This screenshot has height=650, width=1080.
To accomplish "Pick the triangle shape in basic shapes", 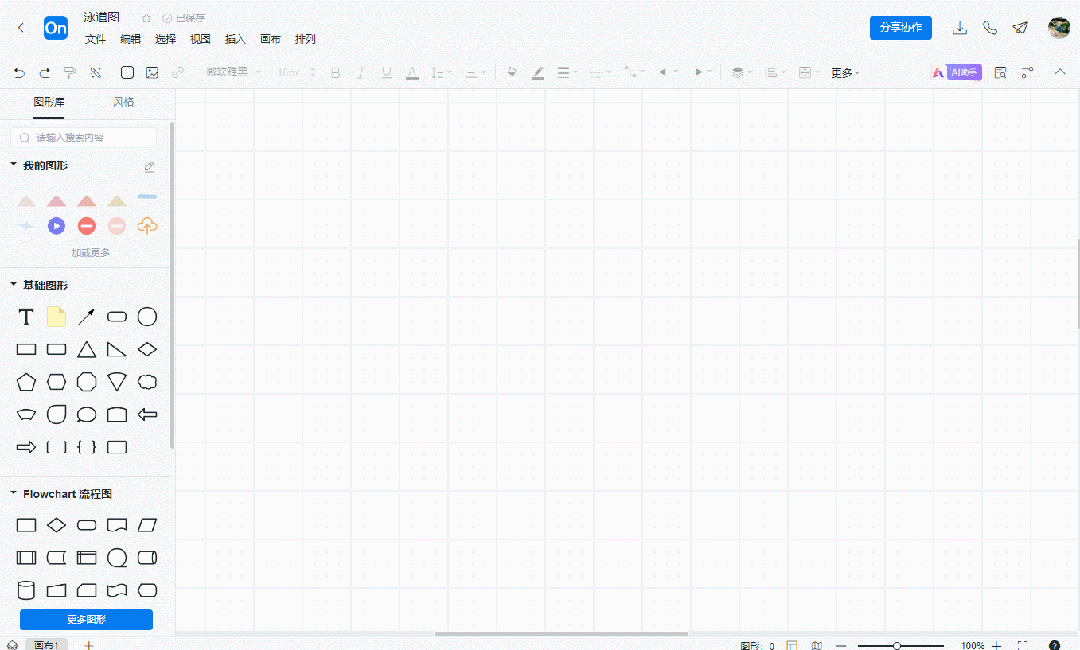I will click(87, 349).
